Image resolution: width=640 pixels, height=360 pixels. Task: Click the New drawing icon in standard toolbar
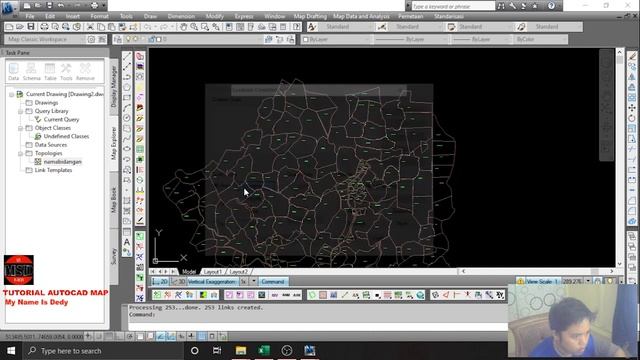pos(9,27)
